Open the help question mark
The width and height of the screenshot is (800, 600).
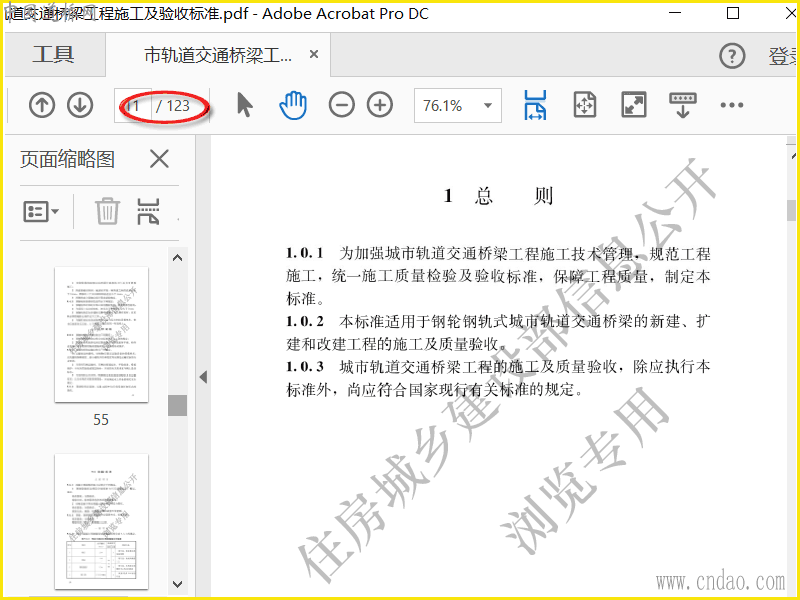coord(732,56)
